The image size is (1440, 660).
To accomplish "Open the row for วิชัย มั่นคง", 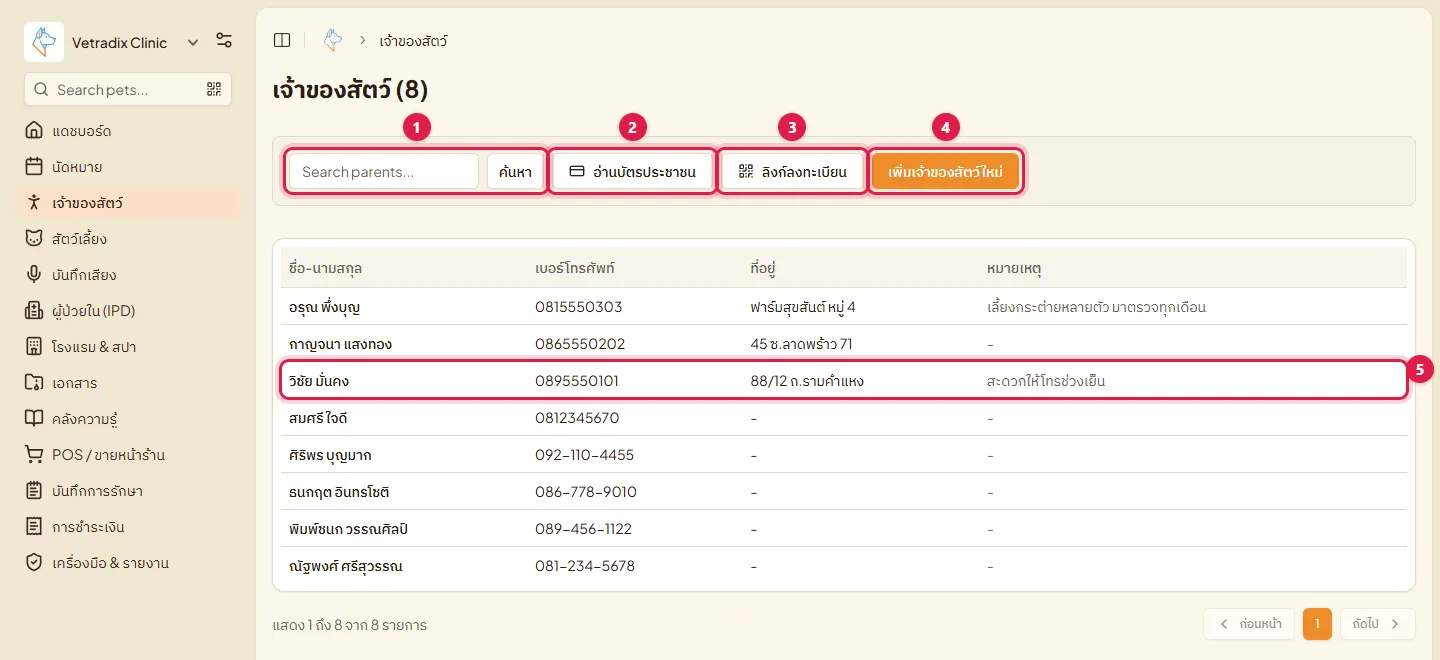I will (844, 381).
